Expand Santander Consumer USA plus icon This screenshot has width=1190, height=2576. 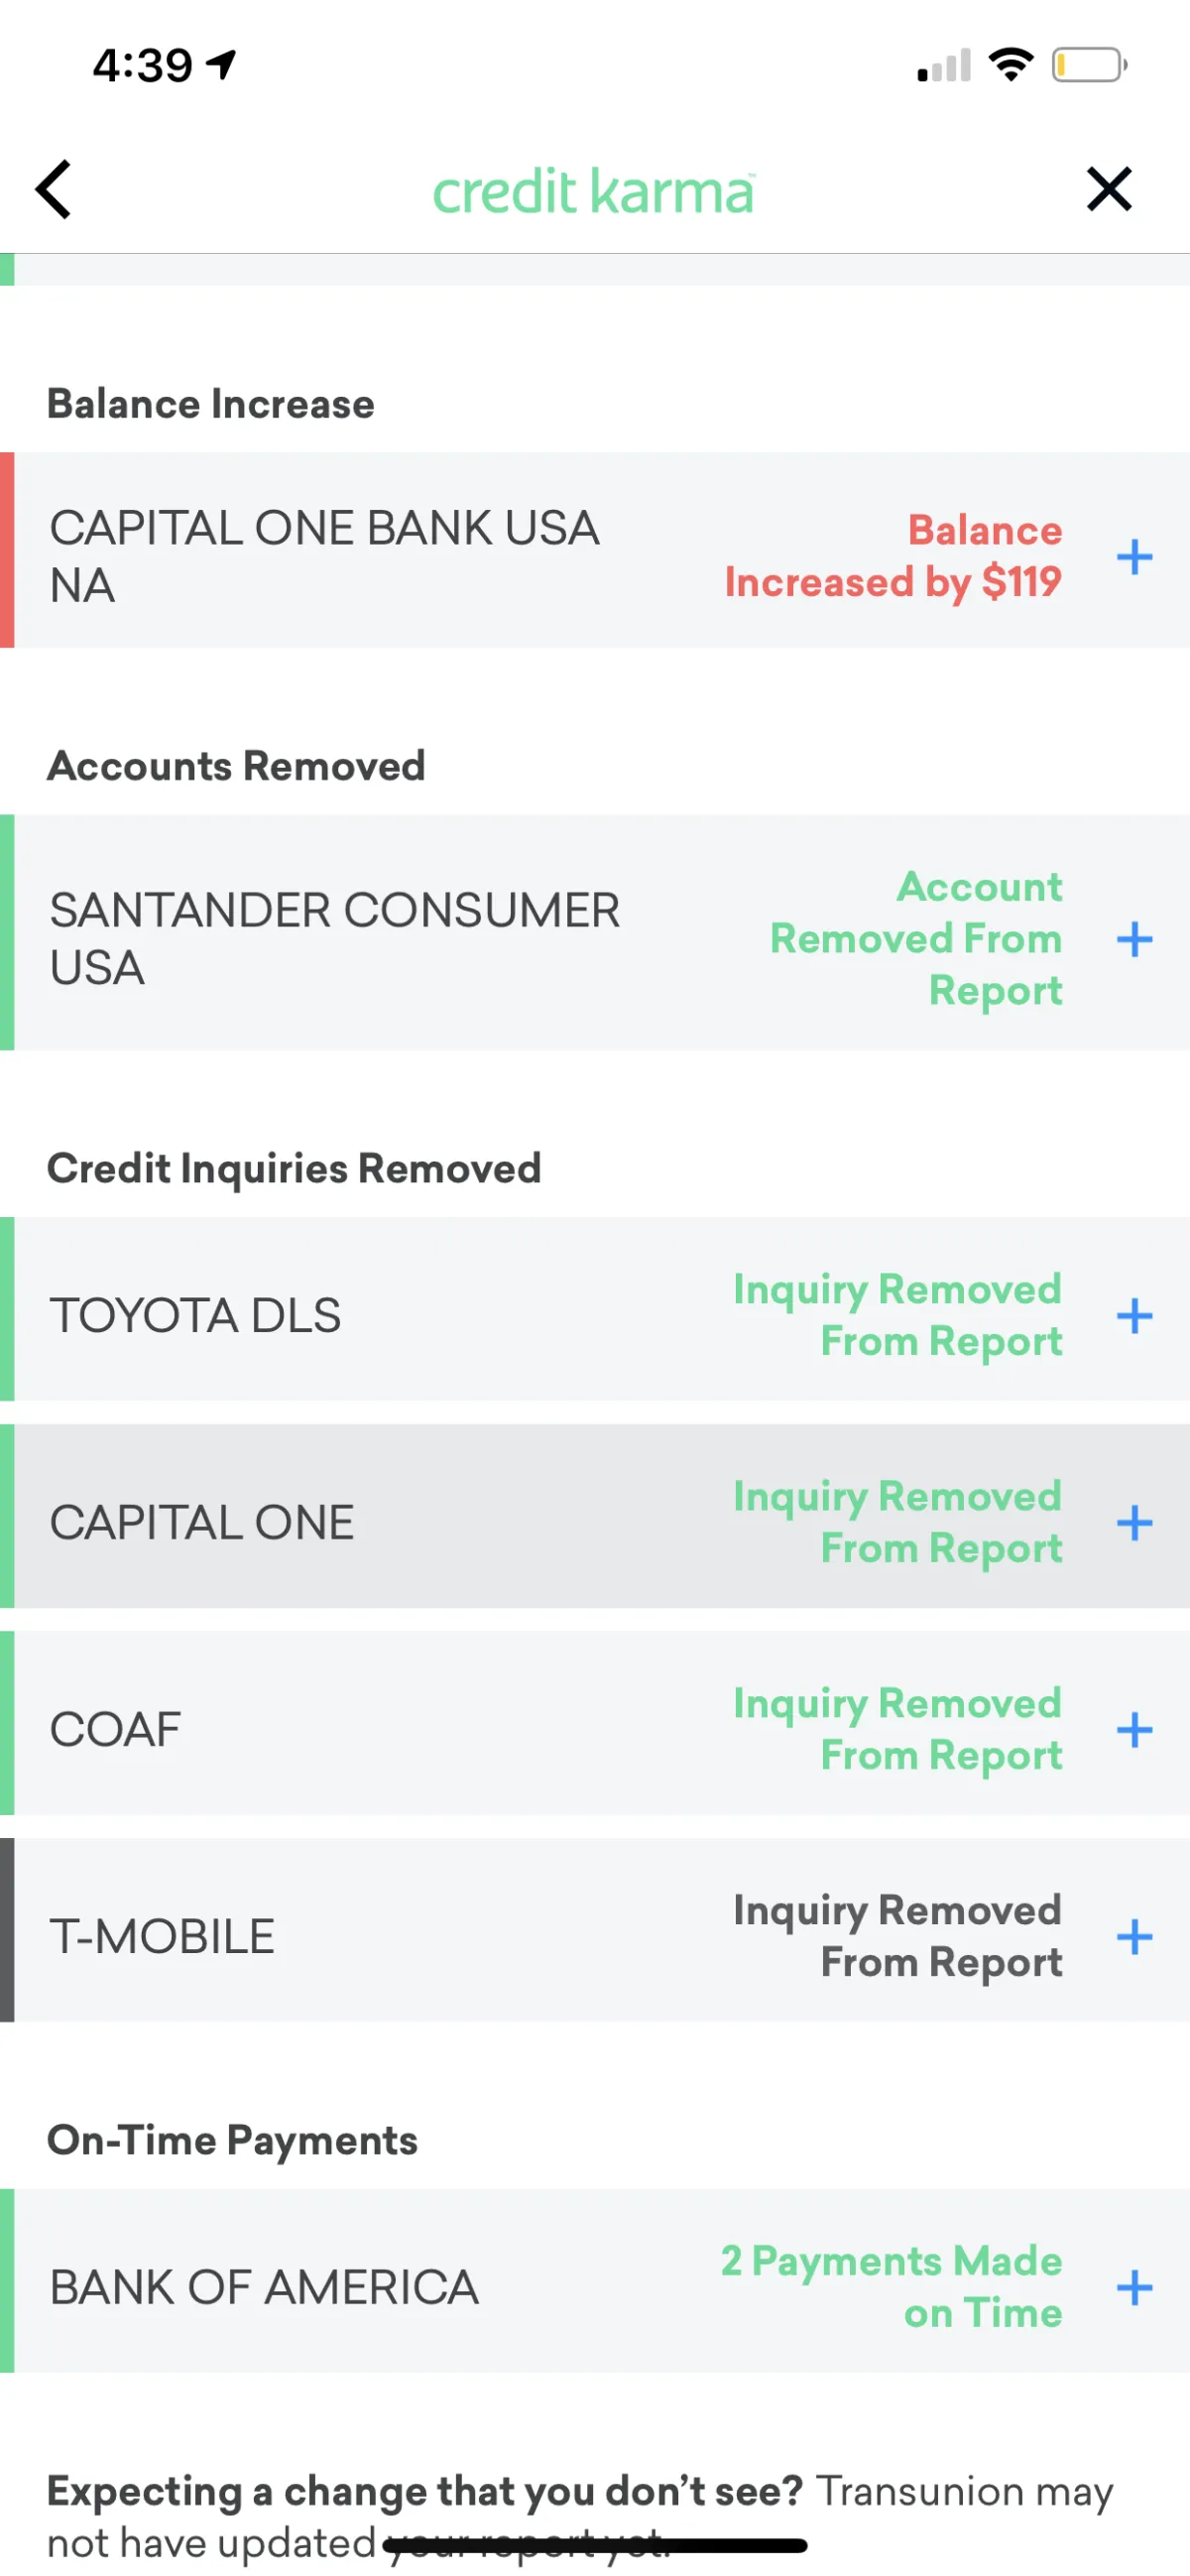coord(1134,938)
